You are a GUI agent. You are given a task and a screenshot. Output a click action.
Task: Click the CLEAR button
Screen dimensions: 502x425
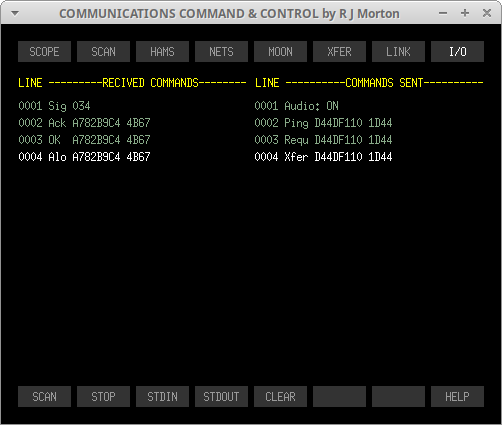coord(280,397)
